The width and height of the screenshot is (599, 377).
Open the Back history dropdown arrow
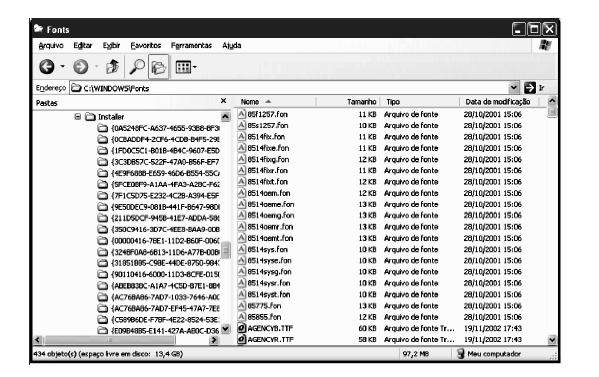(62, 67)
